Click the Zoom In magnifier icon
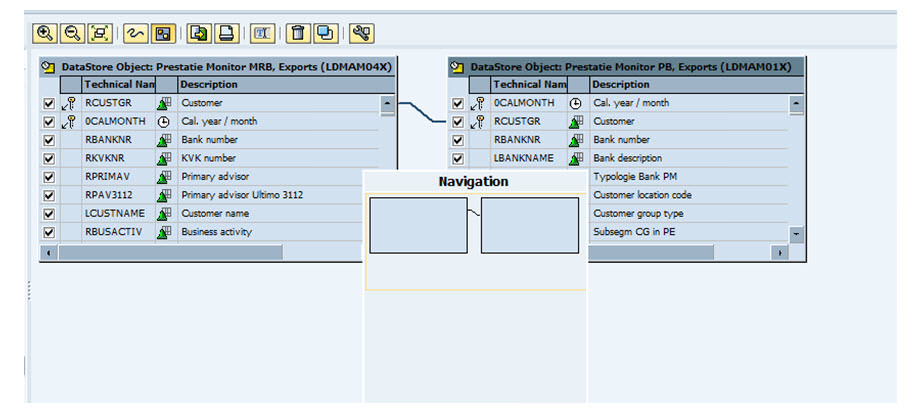Image resolution: width=919 pixels, height=412 pixels. 45,33
